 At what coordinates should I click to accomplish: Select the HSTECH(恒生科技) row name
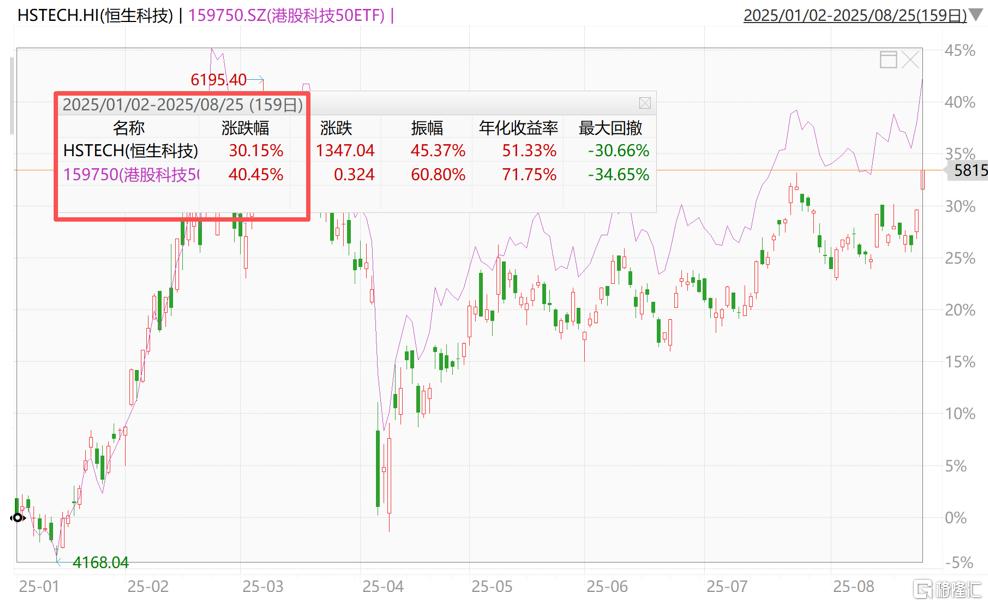130,151
